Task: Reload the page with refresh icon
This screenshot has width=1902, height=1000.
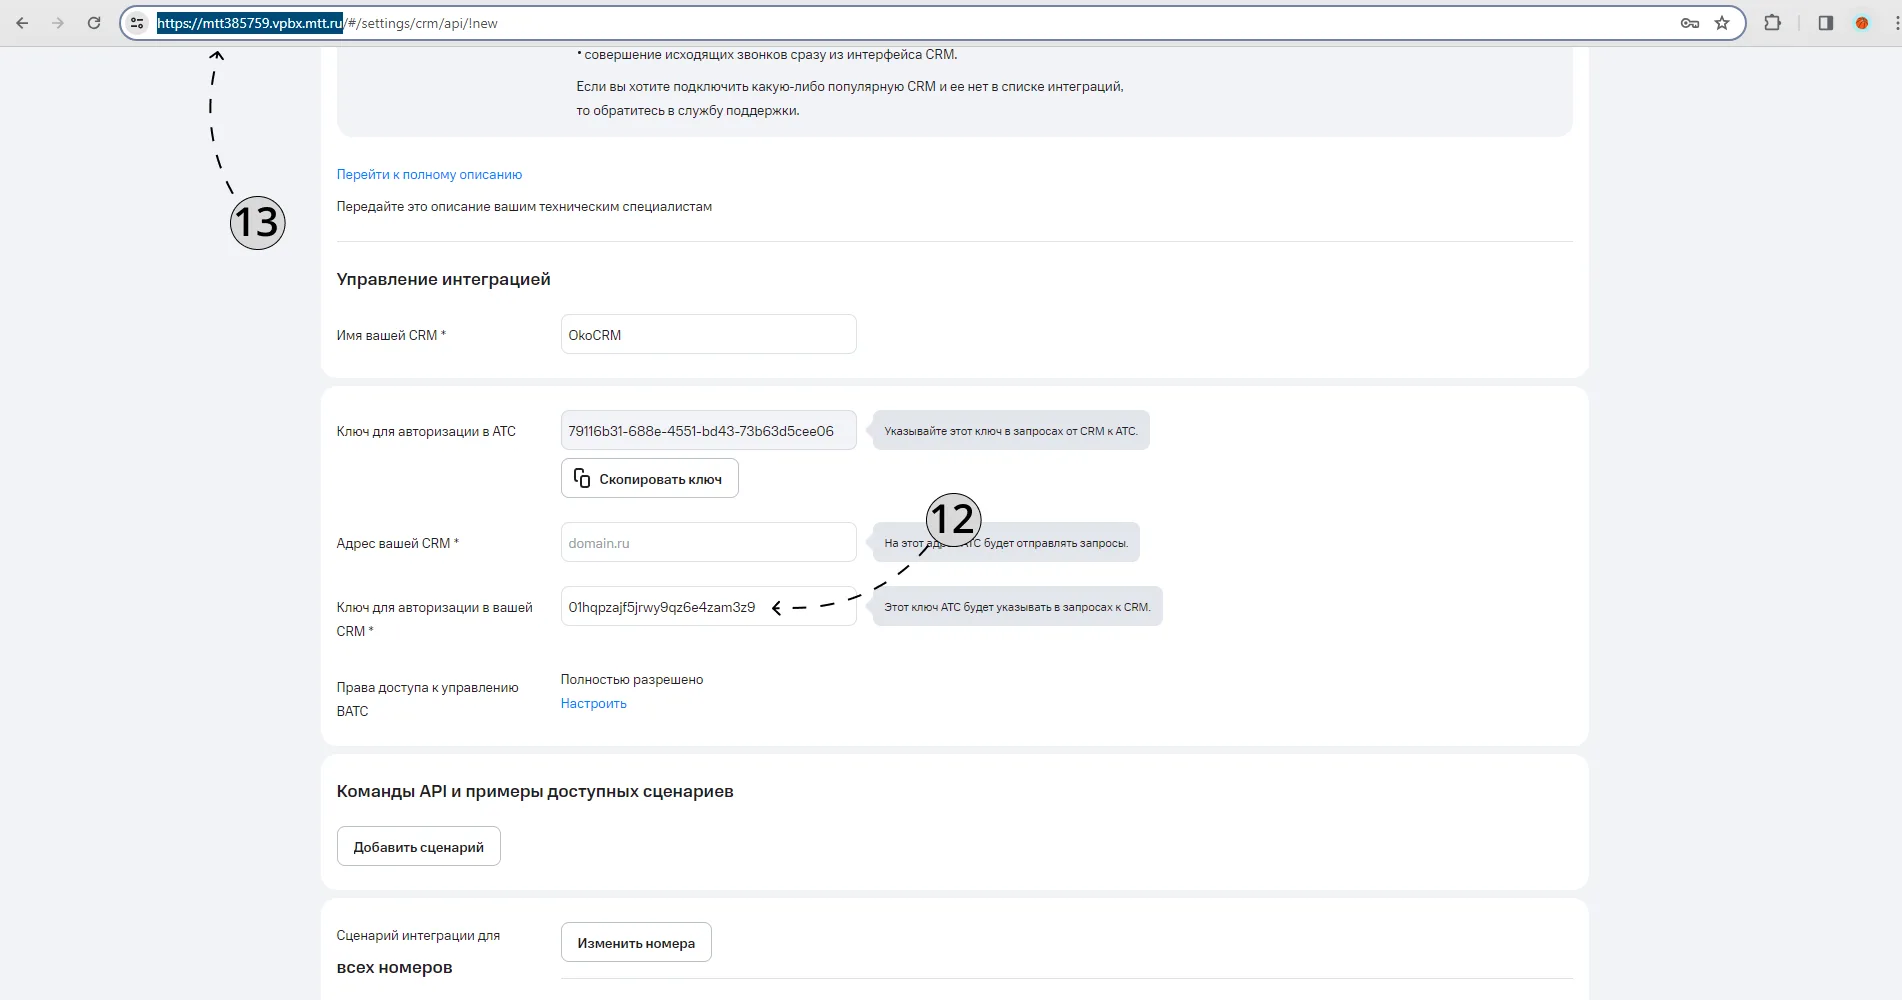Action: [x=94, y=23]
